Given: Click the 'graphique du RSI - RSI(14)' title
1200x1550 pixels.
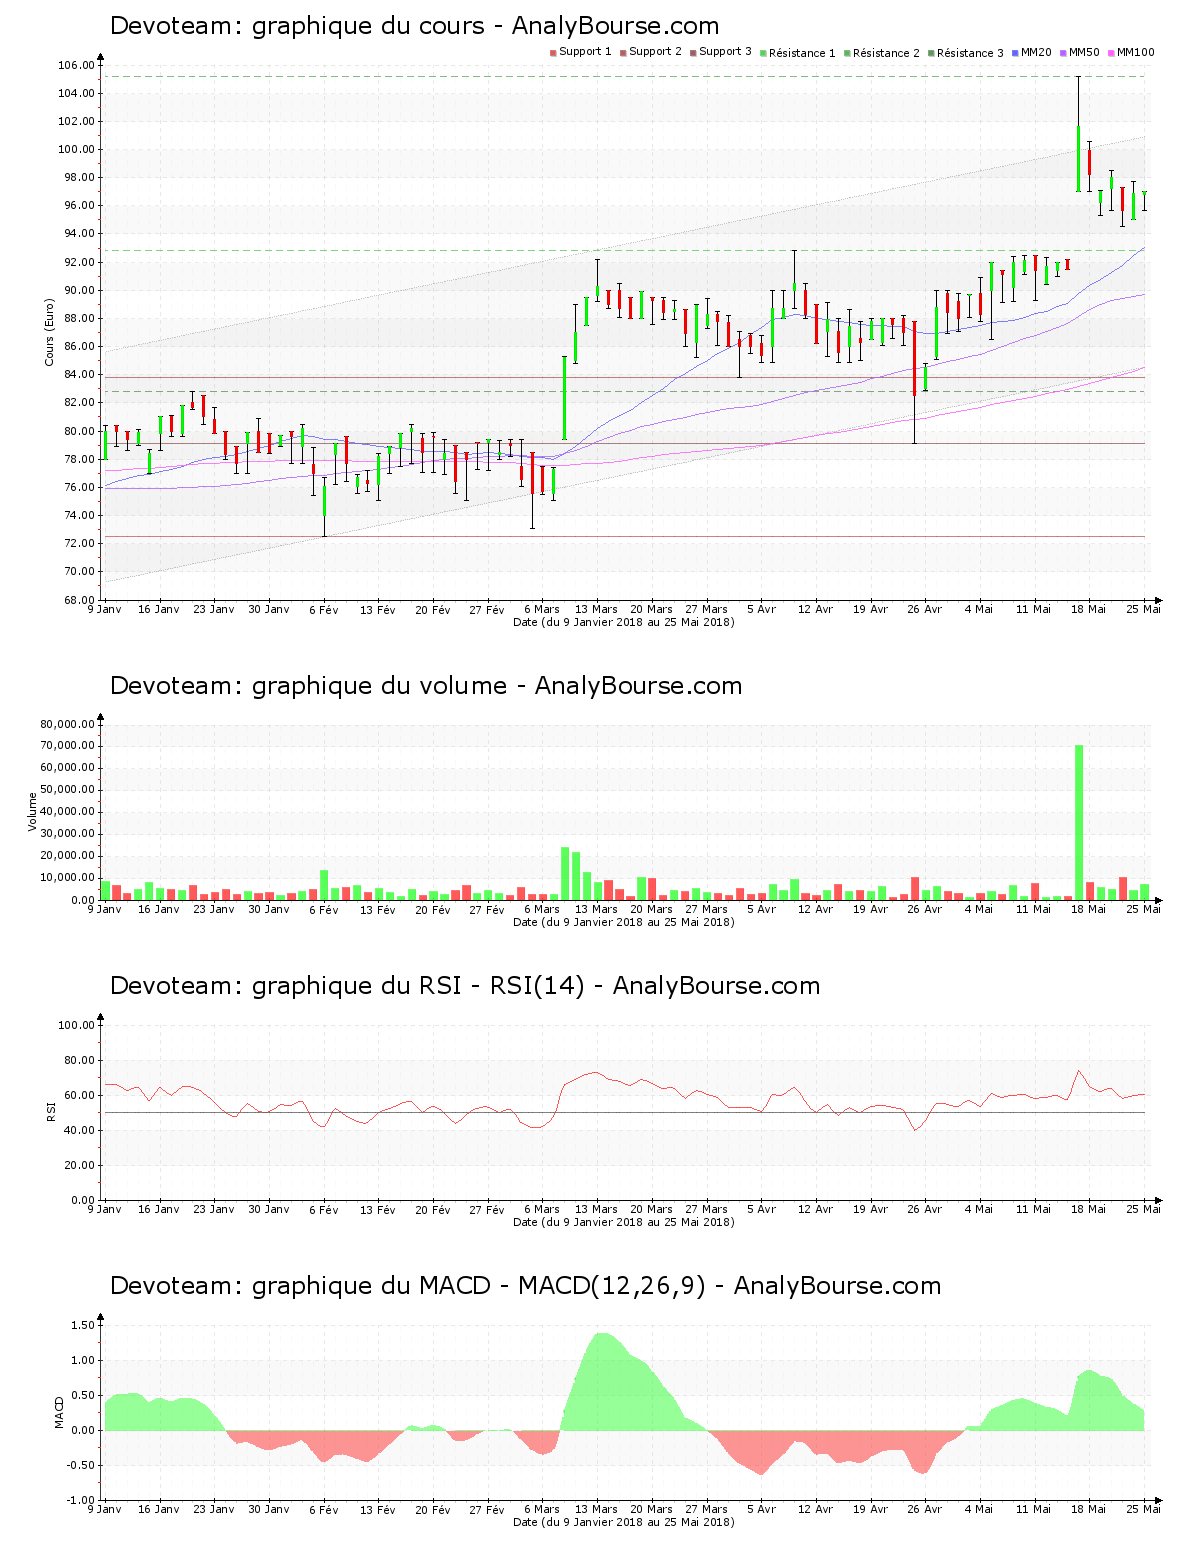Looking at the screenshot, I should [465, 986].
